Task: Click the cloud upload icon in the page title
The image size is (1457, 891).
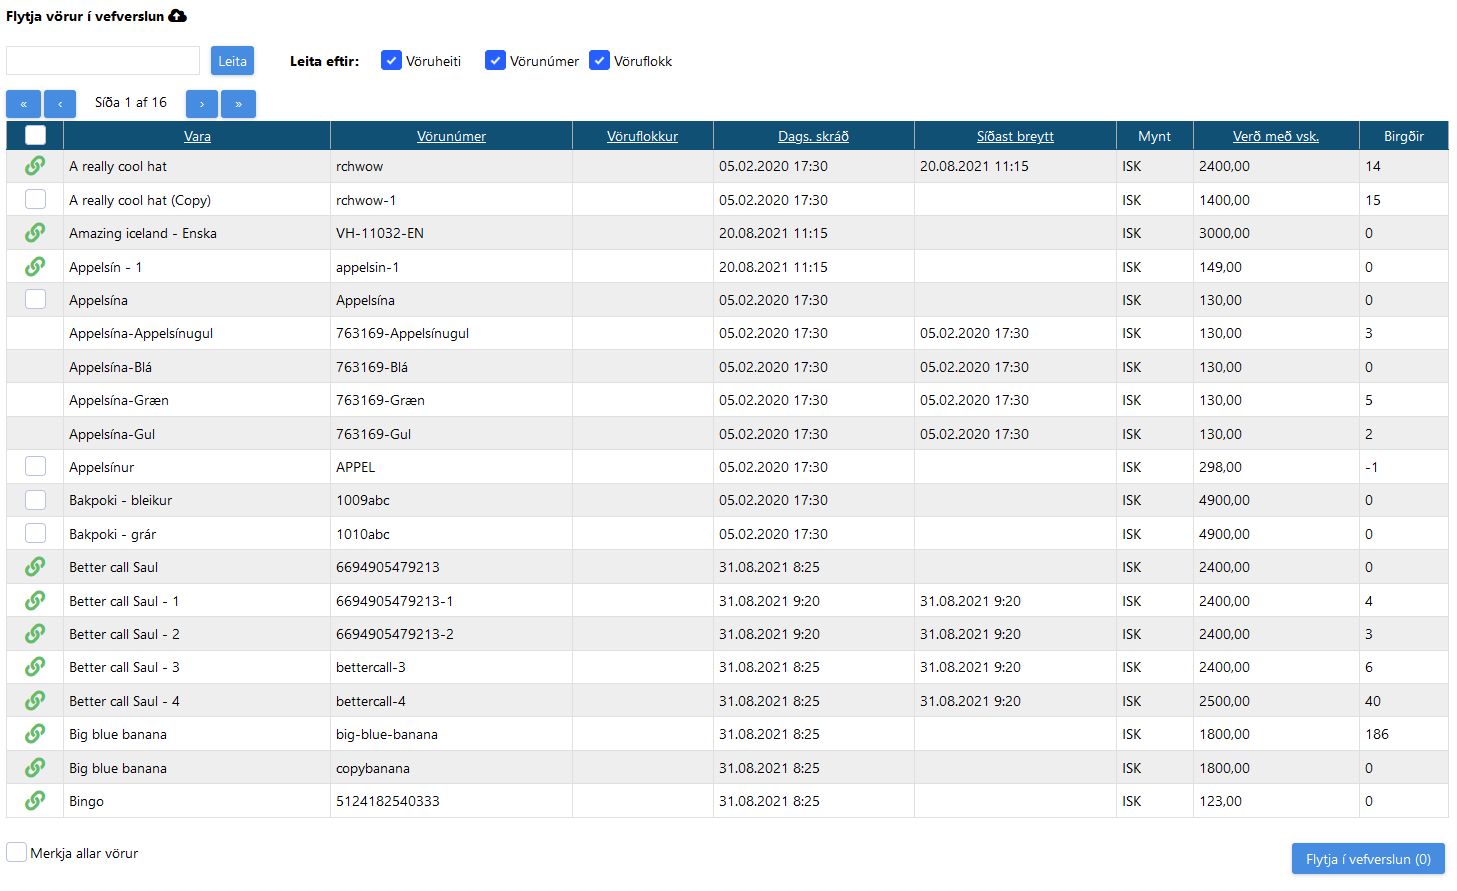Action: pyautogui.click(x=178, y=15)
